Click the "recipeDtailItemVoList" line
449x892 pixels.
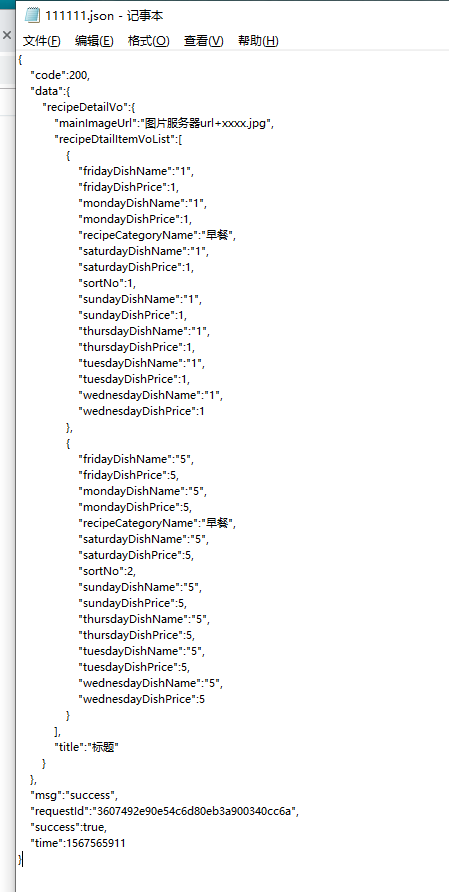118,139
